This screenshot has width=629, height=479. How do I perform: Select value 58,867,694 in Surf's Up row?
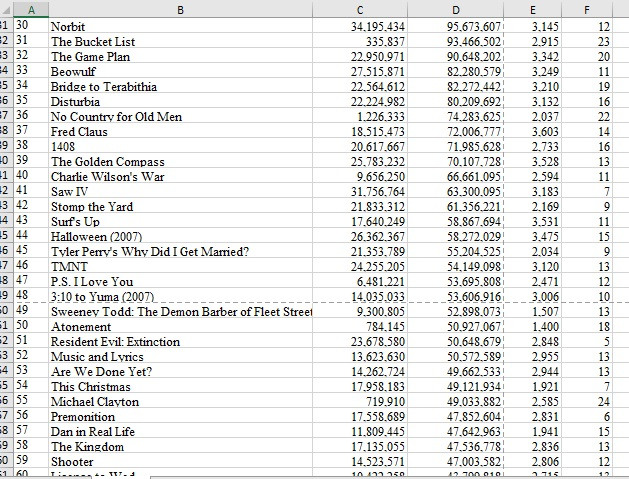tap(455, 221)
